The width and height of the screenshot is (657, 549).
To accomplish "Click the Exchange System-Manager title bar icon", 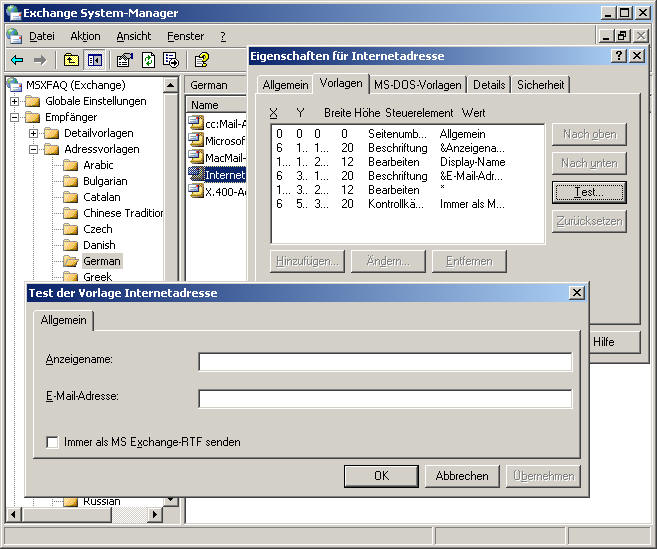I will click(x=13, y=13).
